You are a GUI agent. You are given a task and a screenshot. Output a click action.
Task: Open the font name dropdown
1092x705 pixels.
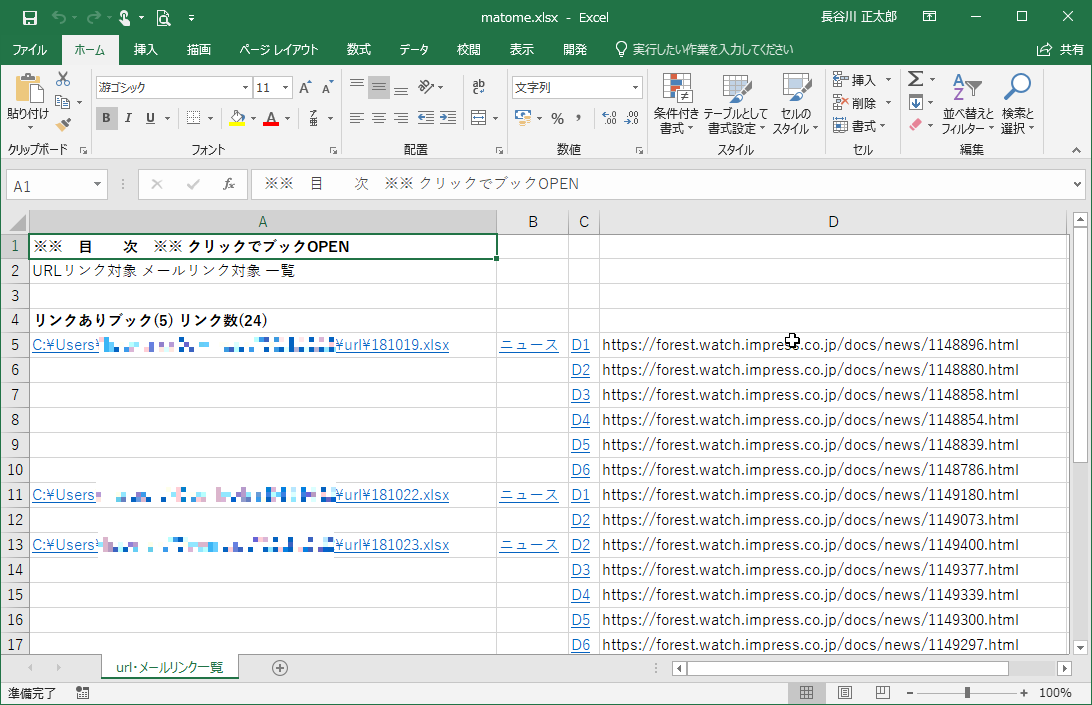tap(243, 87)
